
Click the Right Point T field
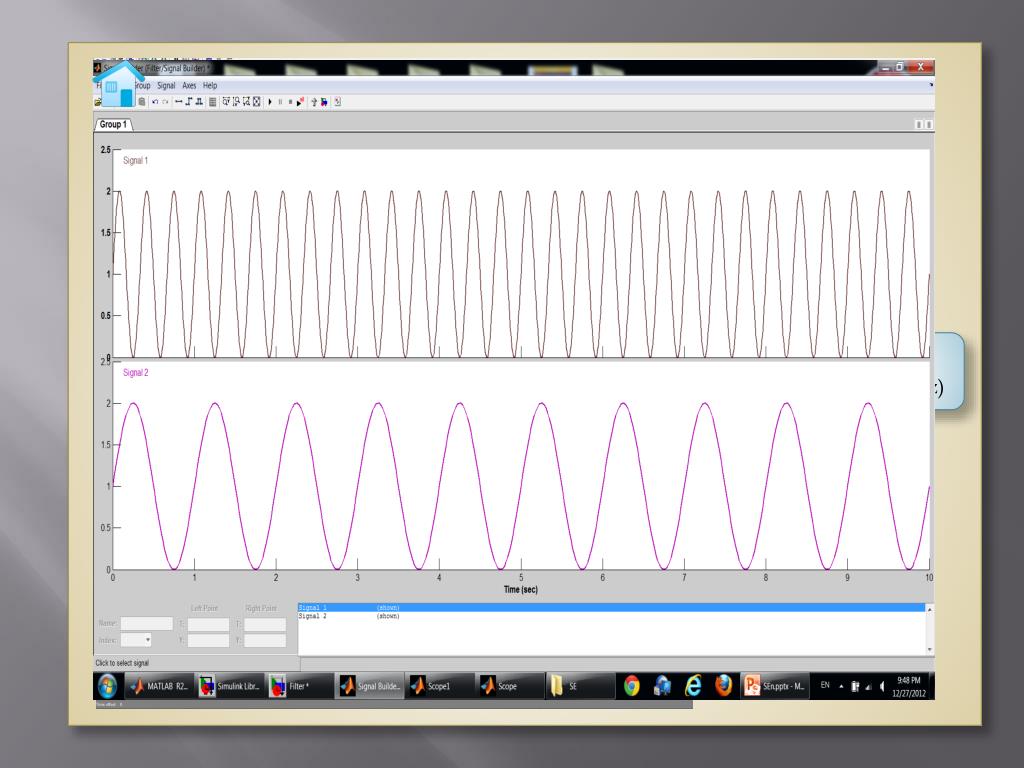[265, 624]
